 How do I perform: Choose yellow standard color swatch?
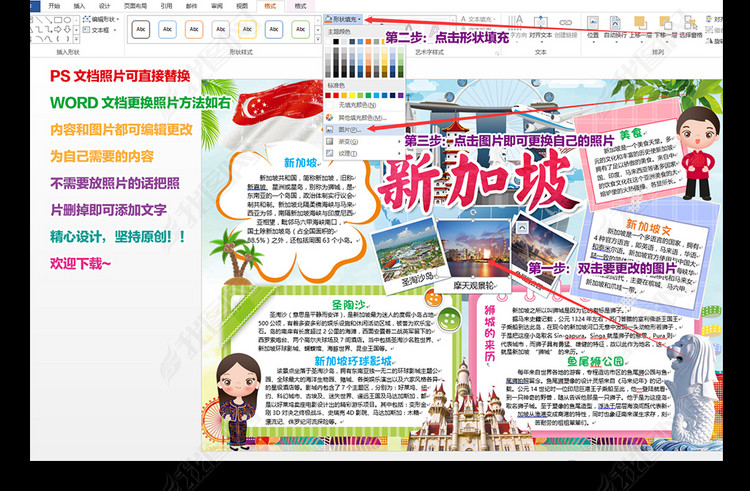tap(352, 96)
